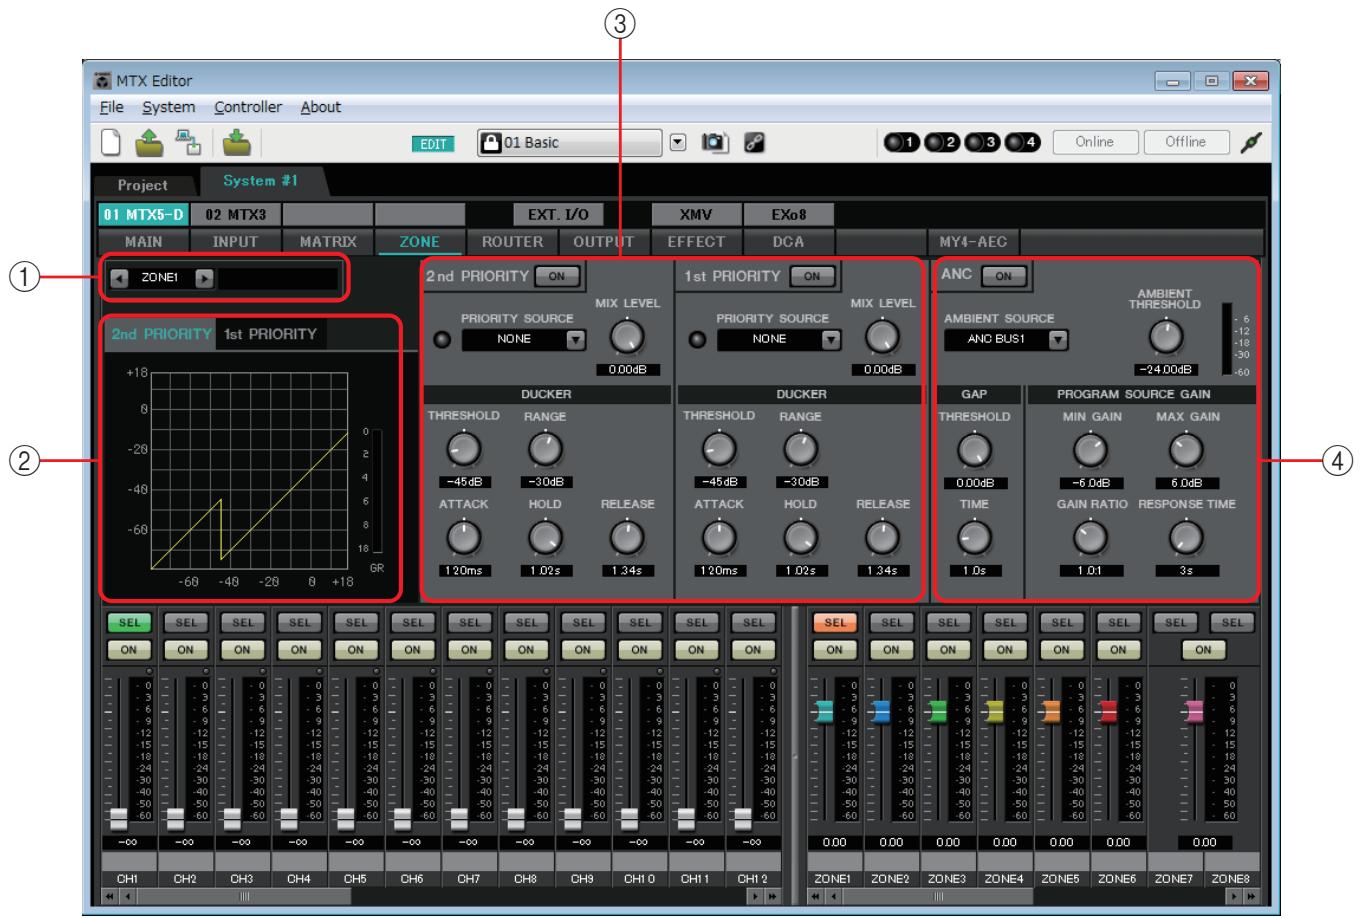
Task: Open the System menu
Action: [x=168, y=107]
